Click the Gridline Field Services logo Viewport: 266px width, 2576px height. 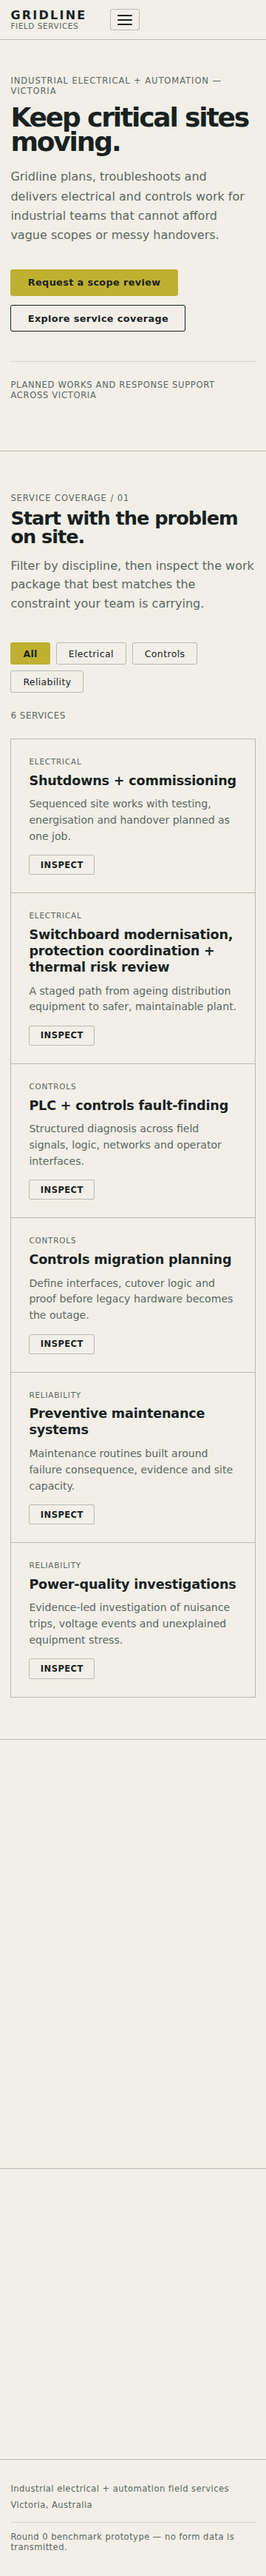[48, 20]
